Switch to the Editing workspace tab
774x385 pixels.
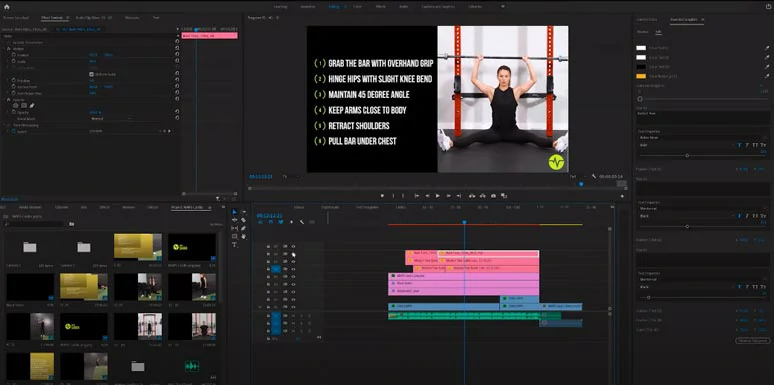tap(334, 6)
